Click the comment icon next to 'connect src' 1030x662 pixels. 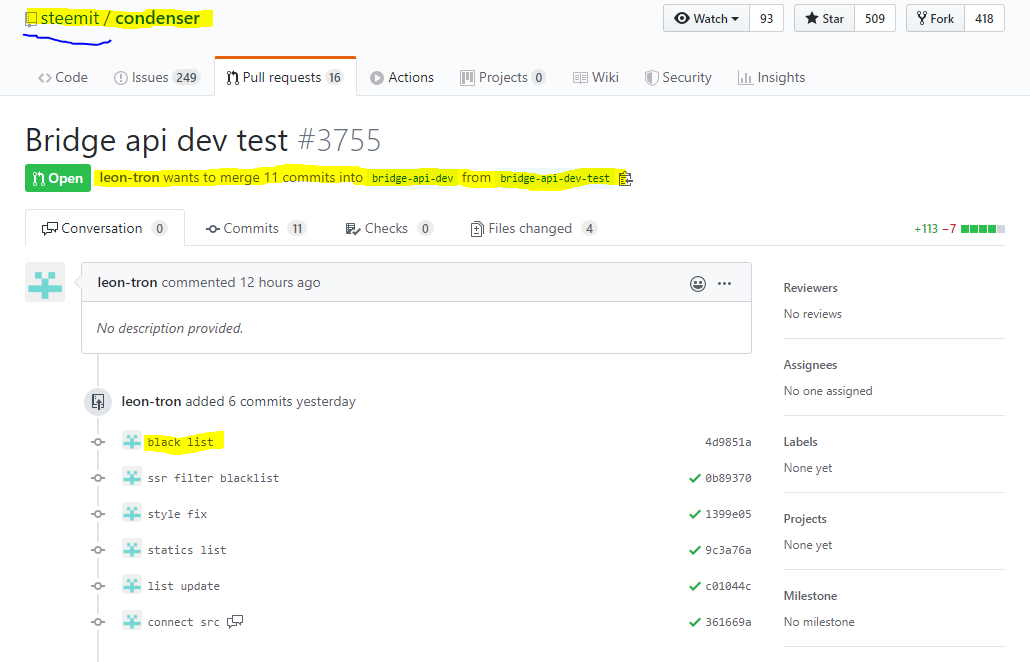click(235, 621)
